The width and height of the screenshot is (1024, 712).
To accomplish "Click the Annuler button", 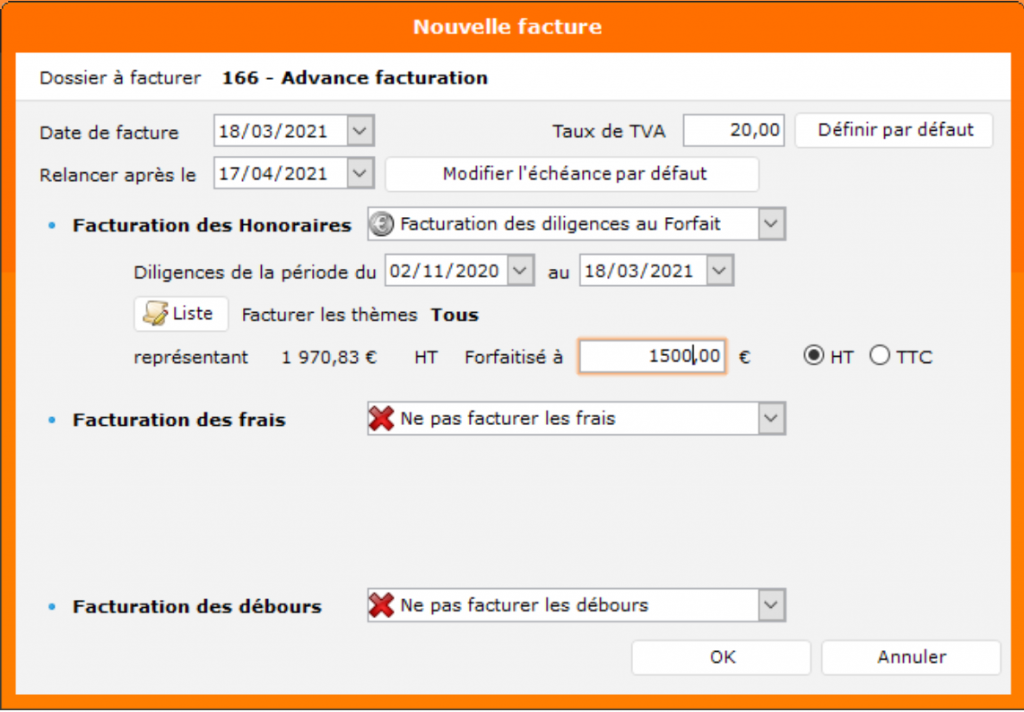I will tap(911, 657).
